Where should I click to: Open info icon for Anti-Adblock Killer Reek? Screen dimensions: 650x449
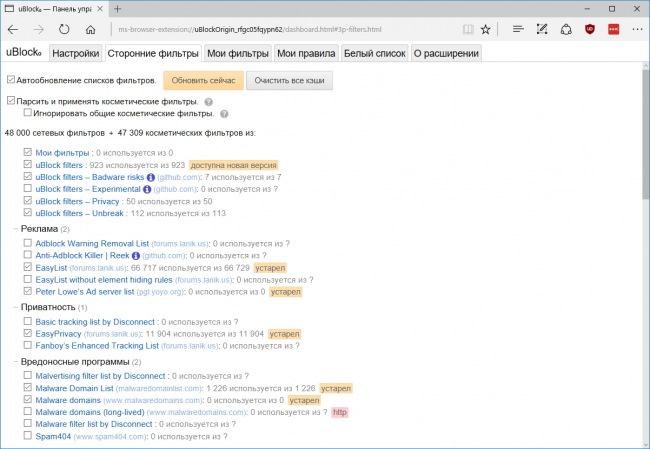136,256
